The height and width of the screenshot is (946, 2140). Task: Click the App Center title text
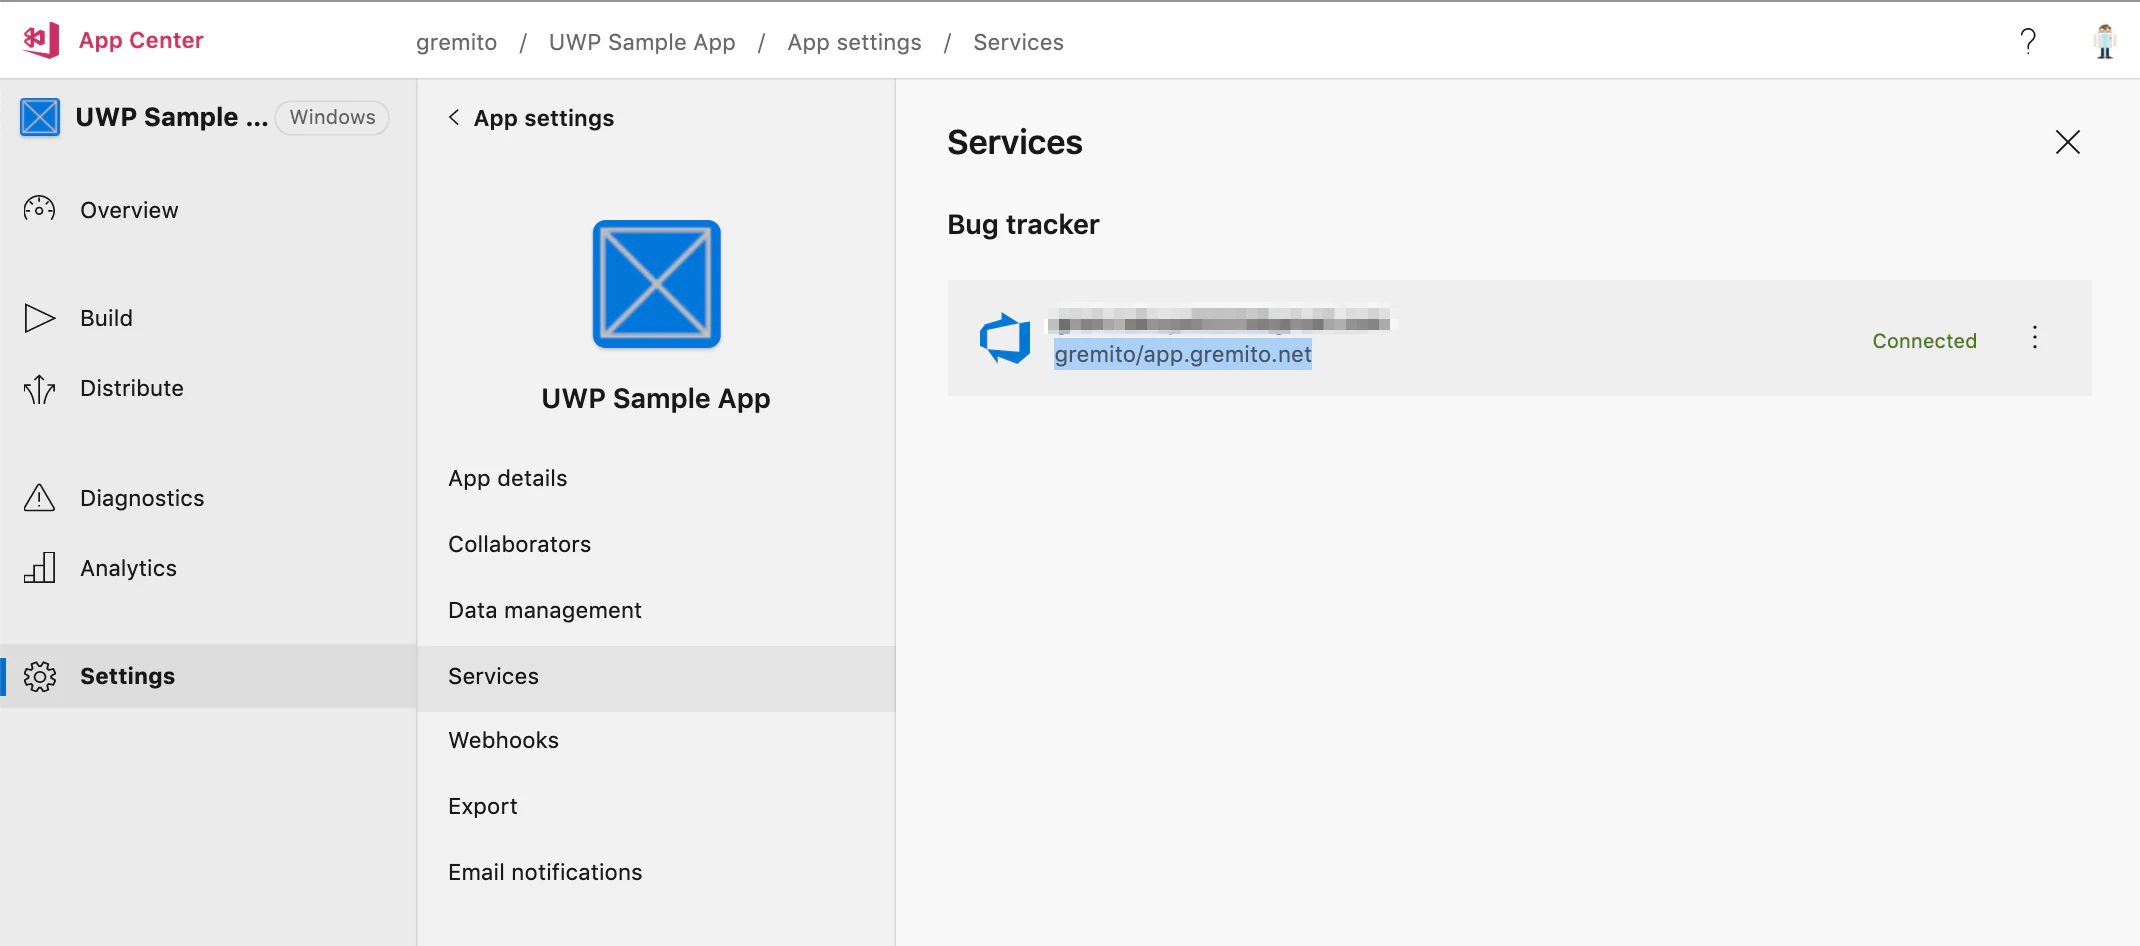(141, 40)
